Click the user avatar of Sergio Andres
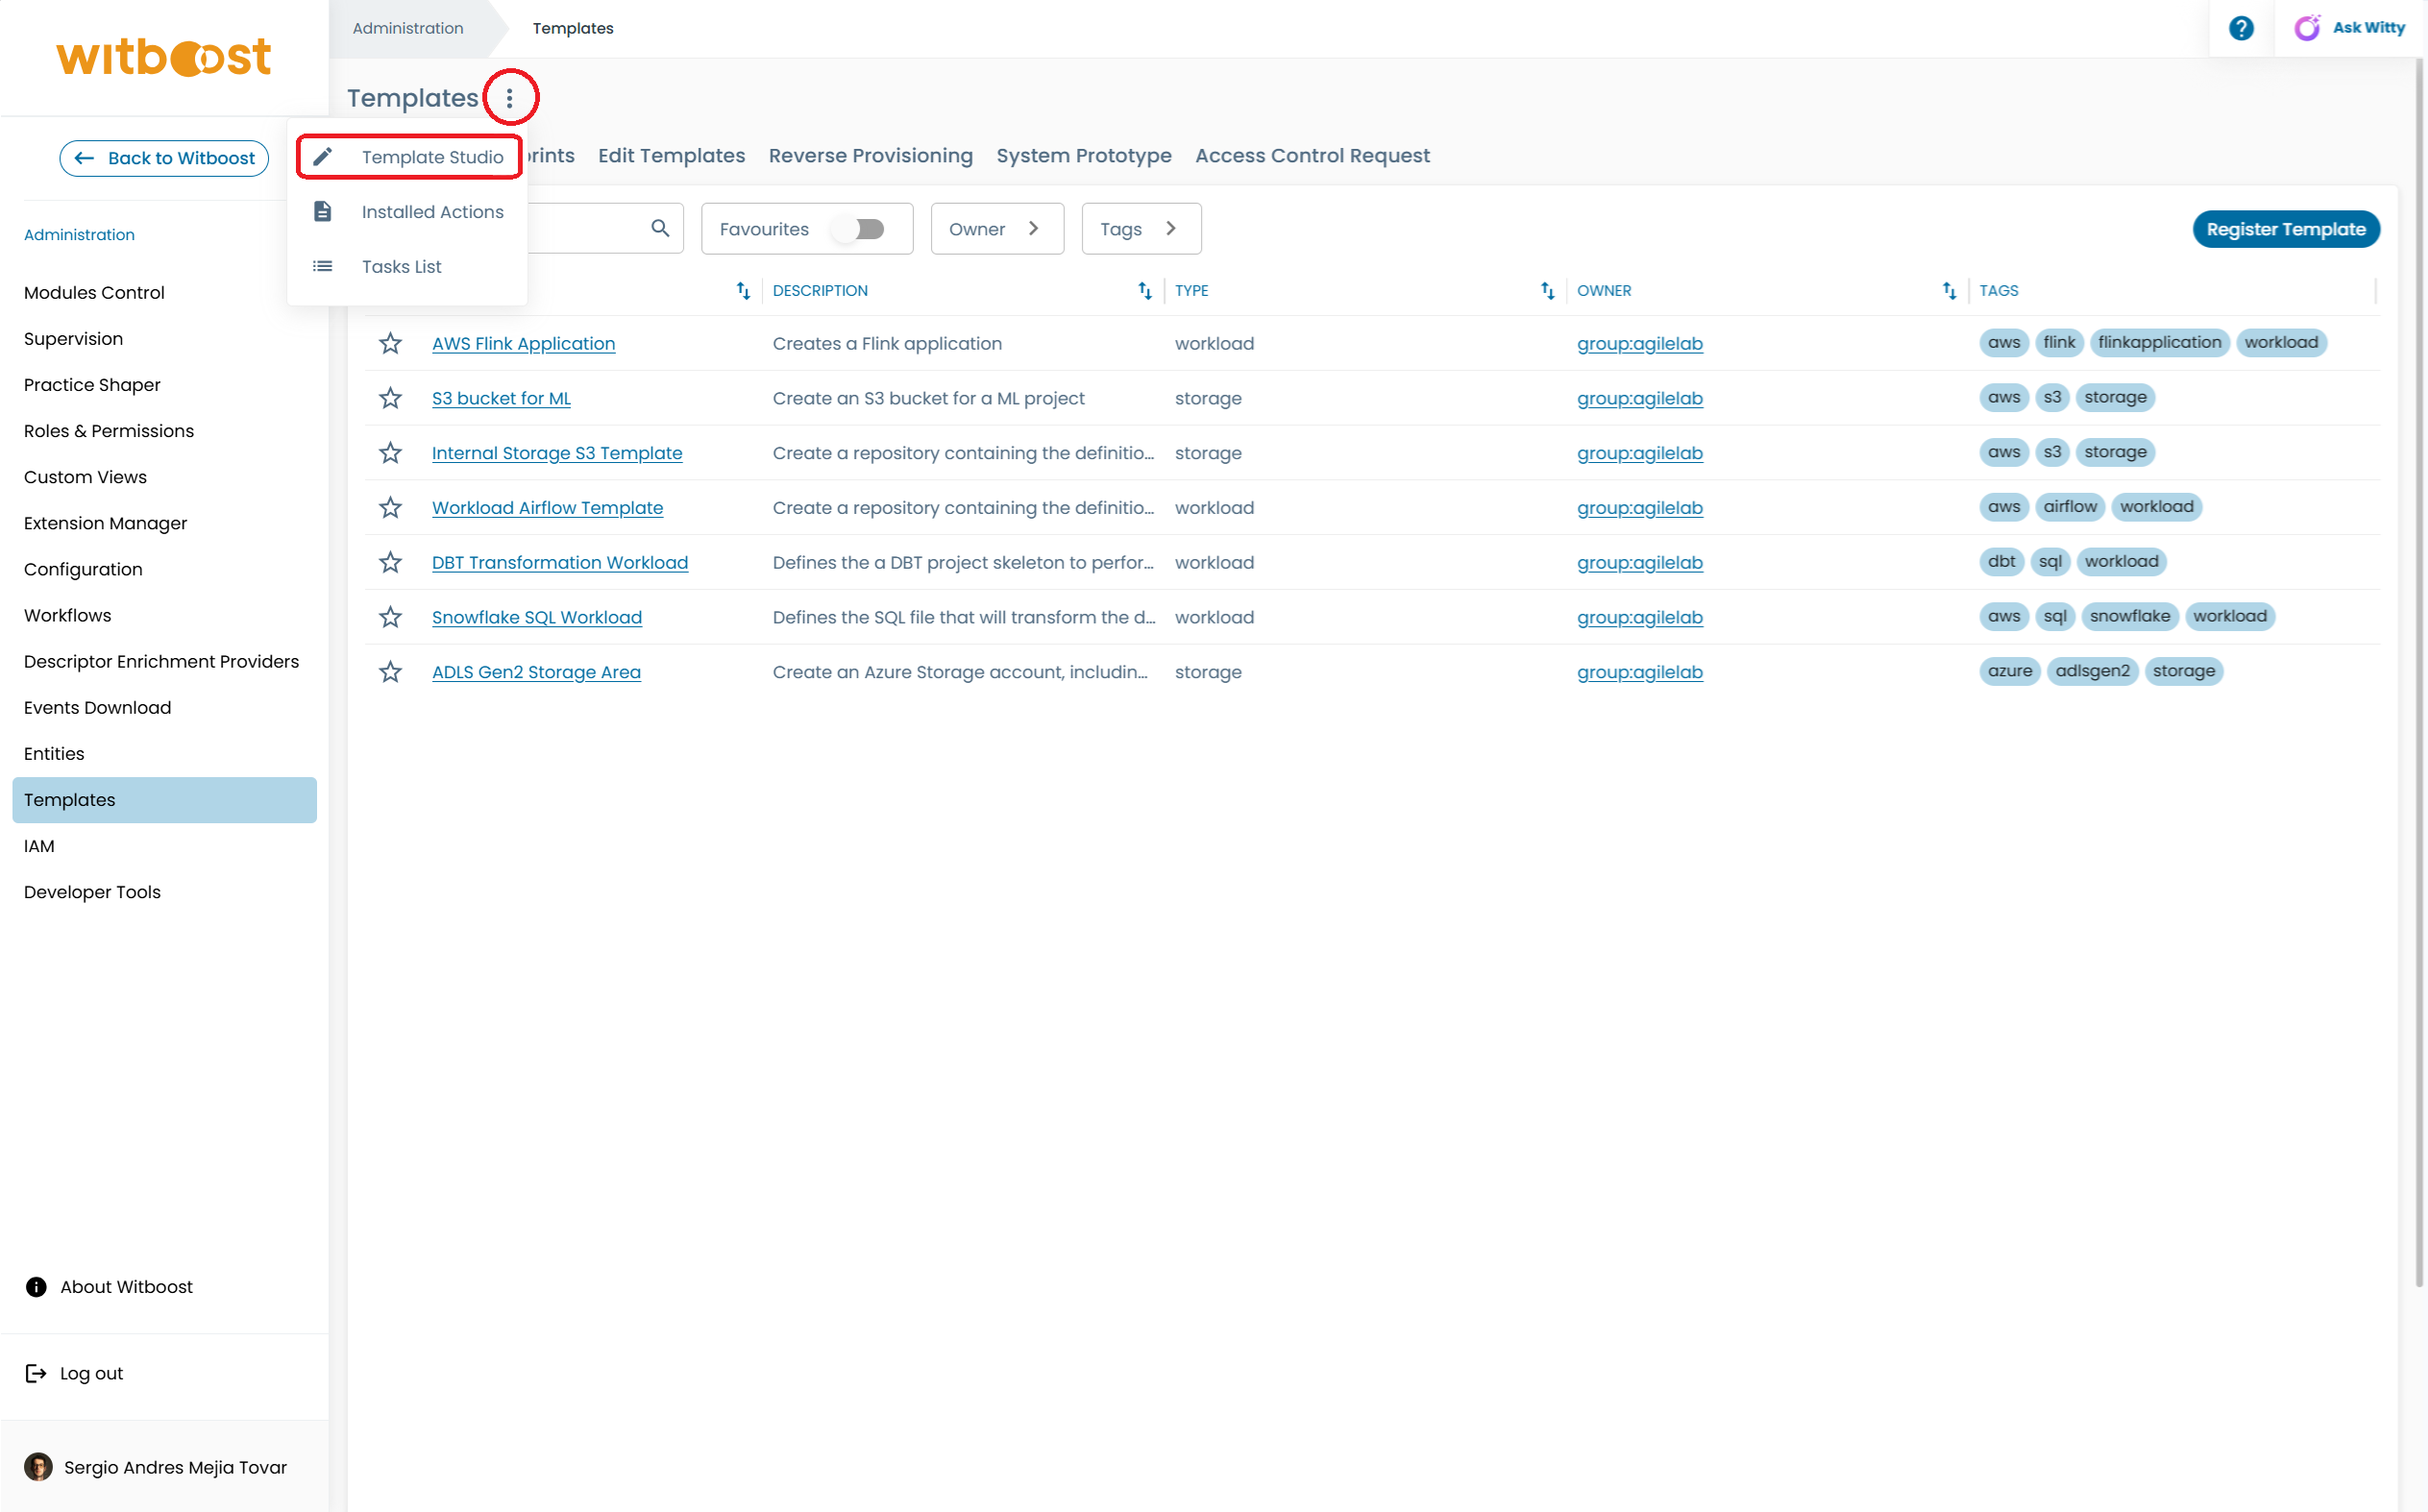 38,1467
